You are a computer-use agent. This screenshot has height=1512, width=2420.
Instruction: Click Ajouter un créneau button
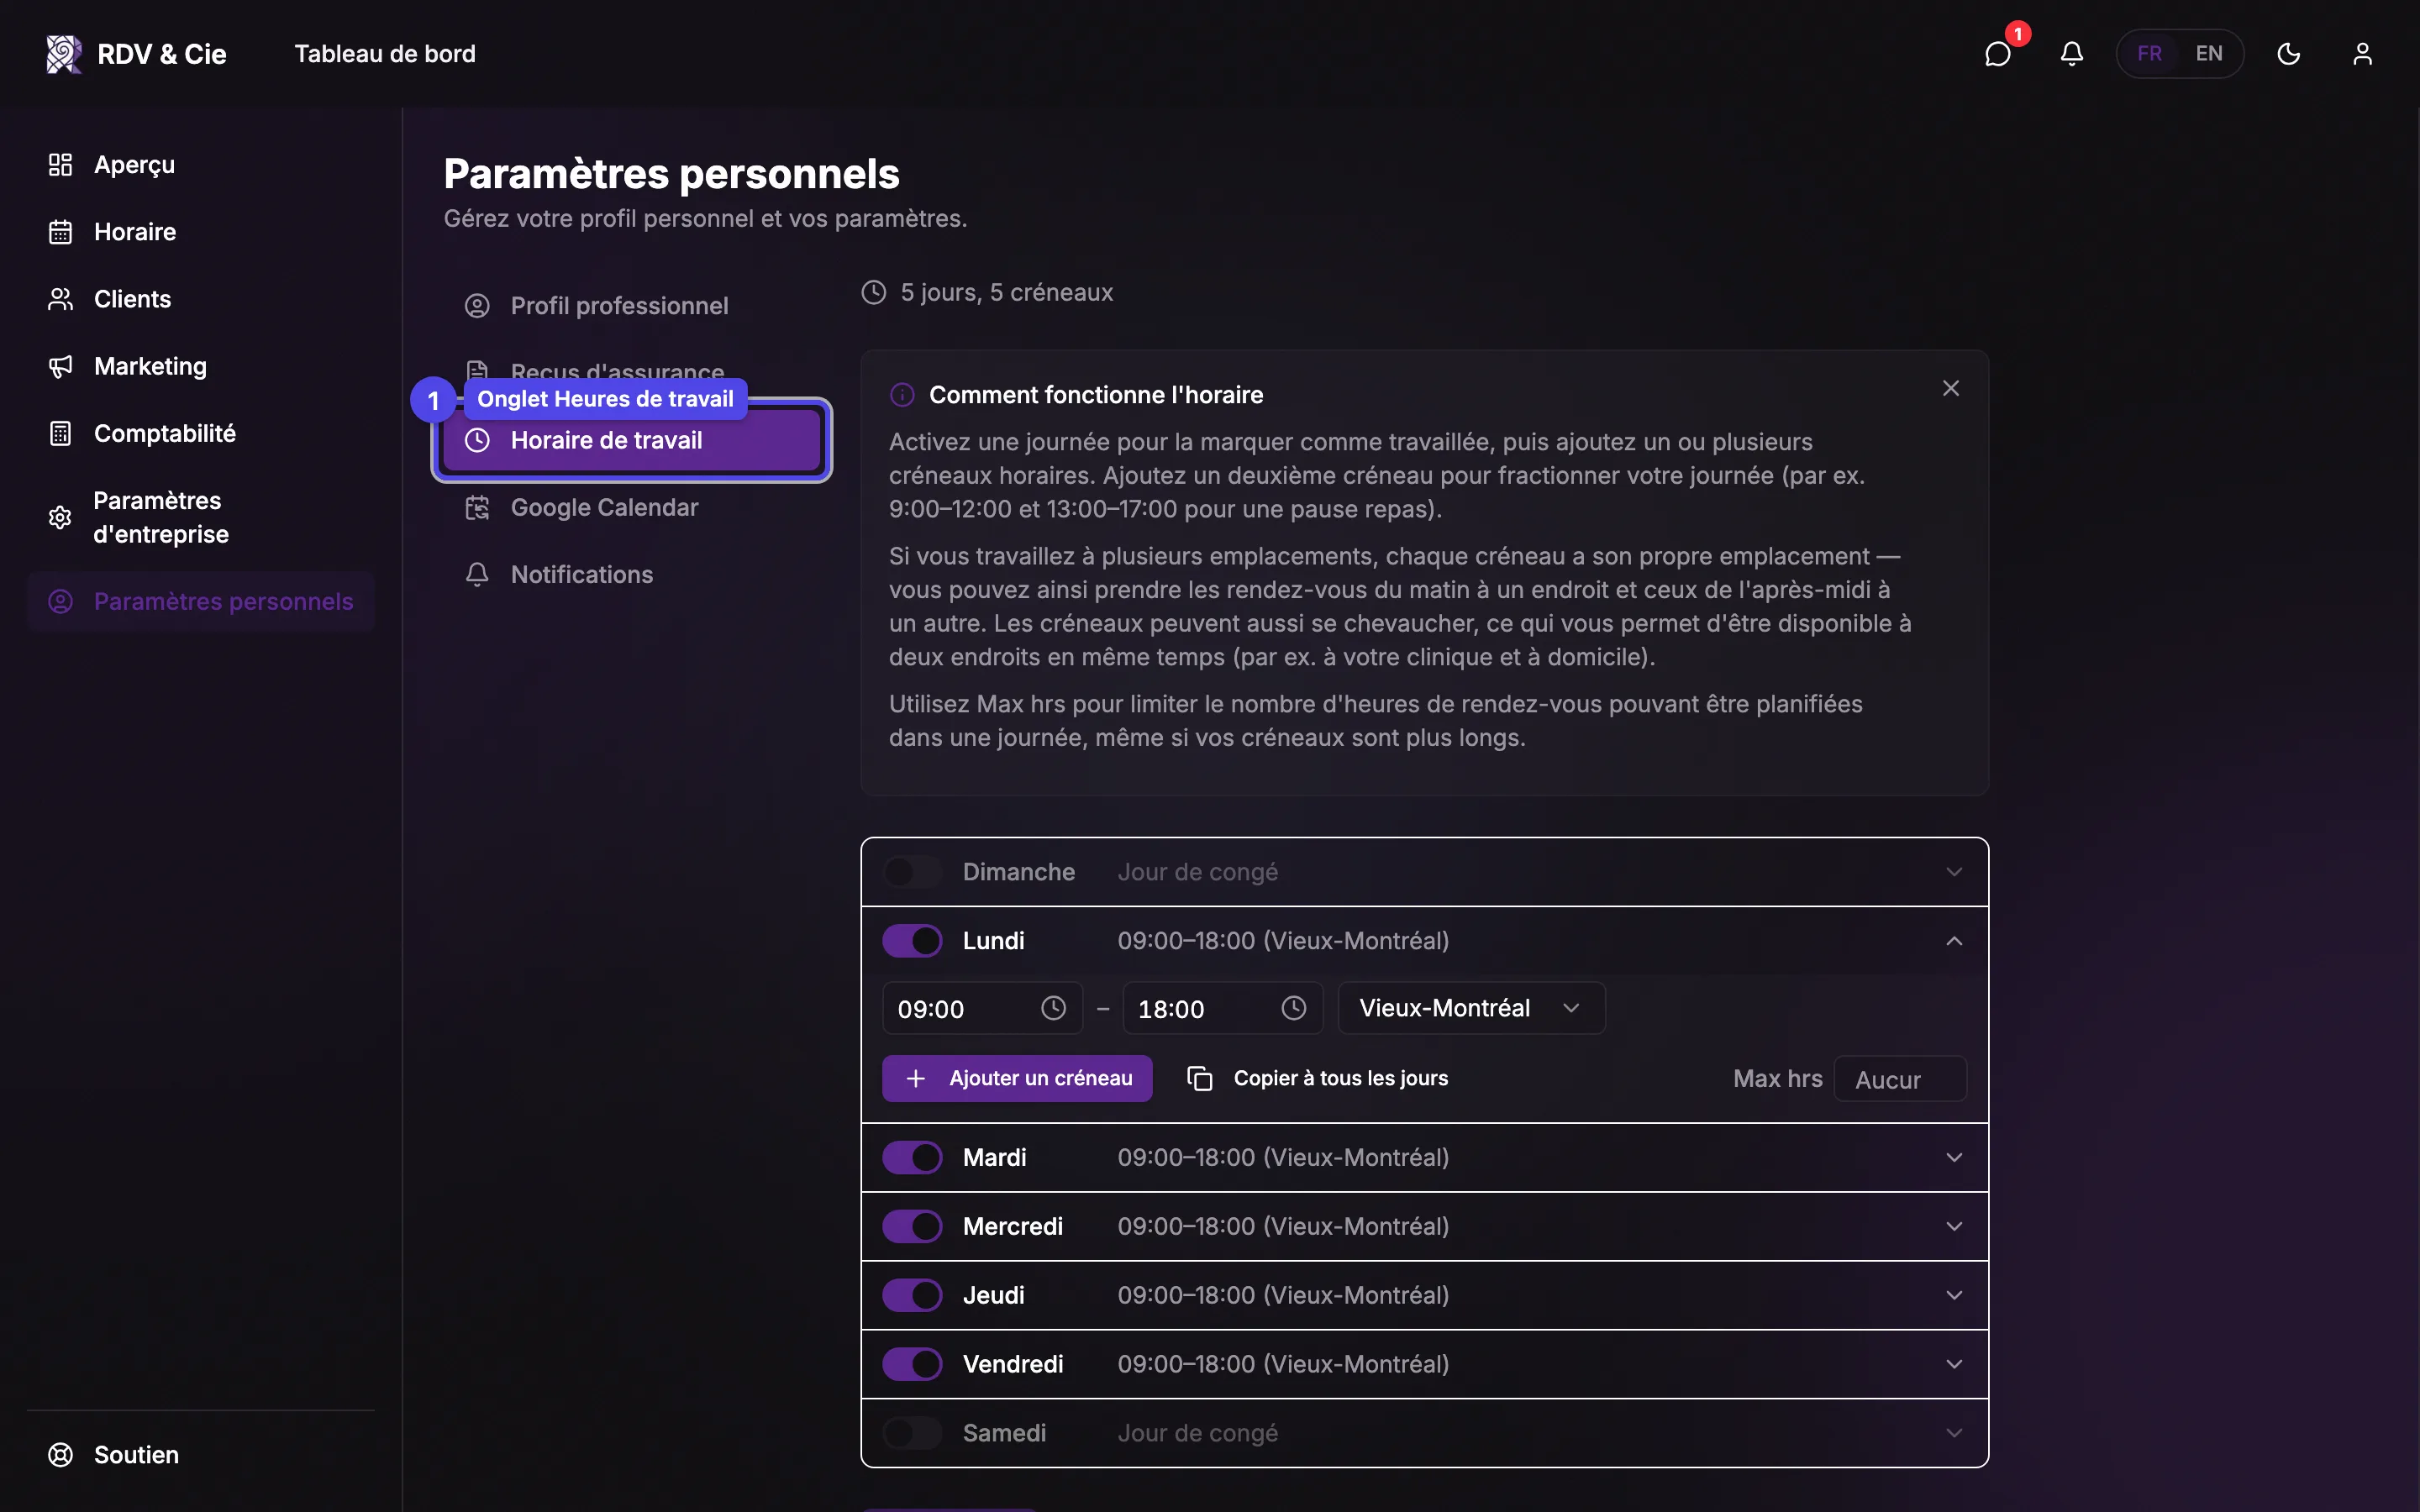pyautogui.click(x=1017, y=1078)
